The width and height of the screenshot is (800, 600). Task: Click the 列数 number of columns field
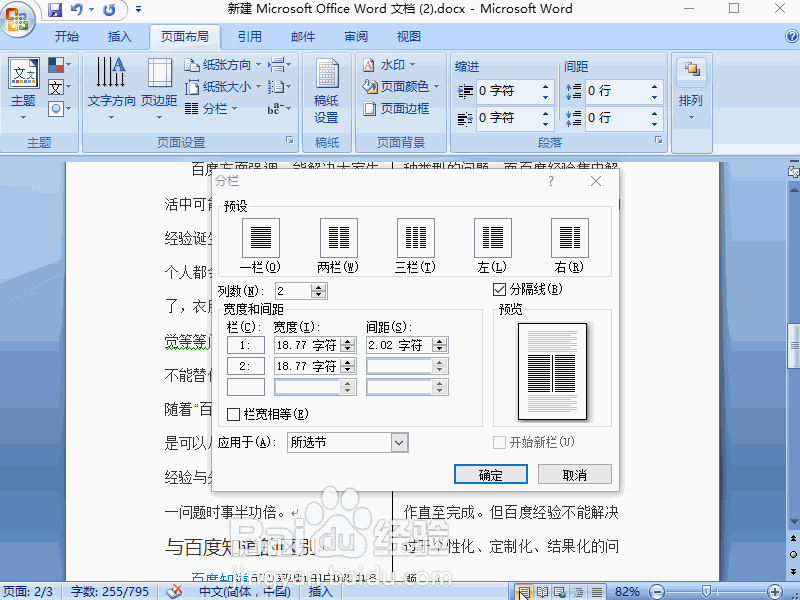pyautogui.click(x=293, y=291)
